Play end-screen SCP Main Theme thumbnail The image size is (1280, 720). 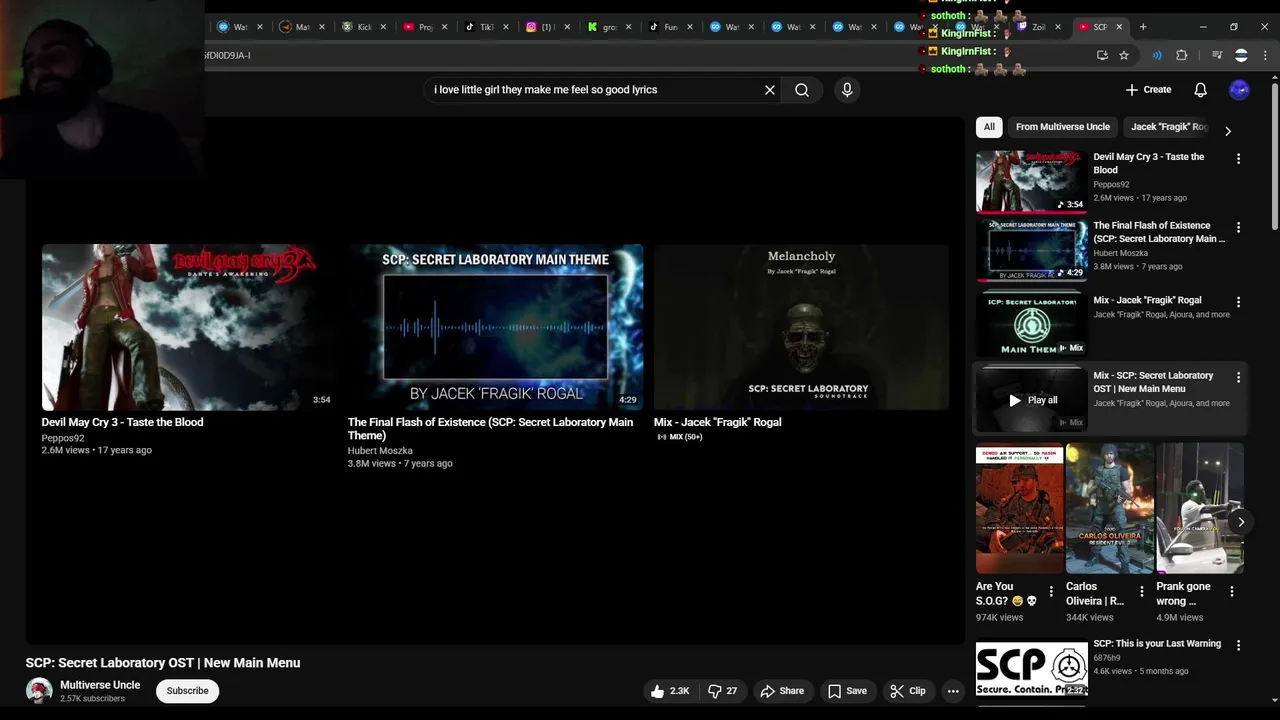(495, 327)
